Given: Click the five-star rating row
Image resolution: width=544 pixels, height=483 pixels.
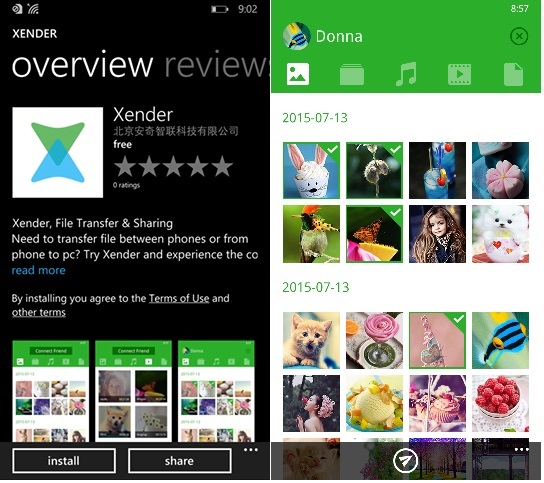Looking at the screenshot, I should click(x=173, y=166).
